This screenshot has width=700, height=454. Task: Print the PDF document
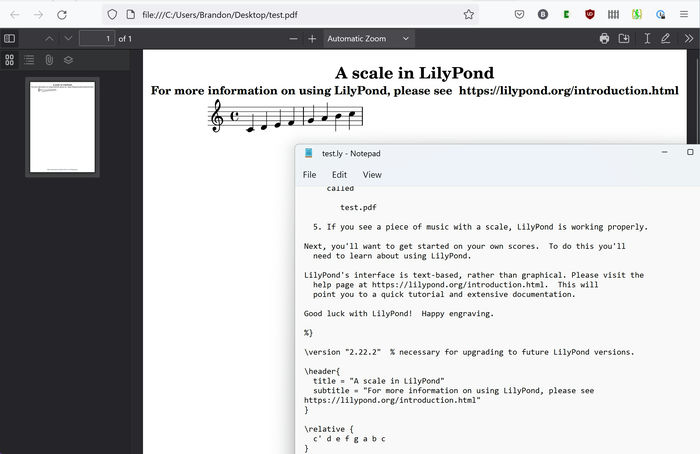pos(604,38)
